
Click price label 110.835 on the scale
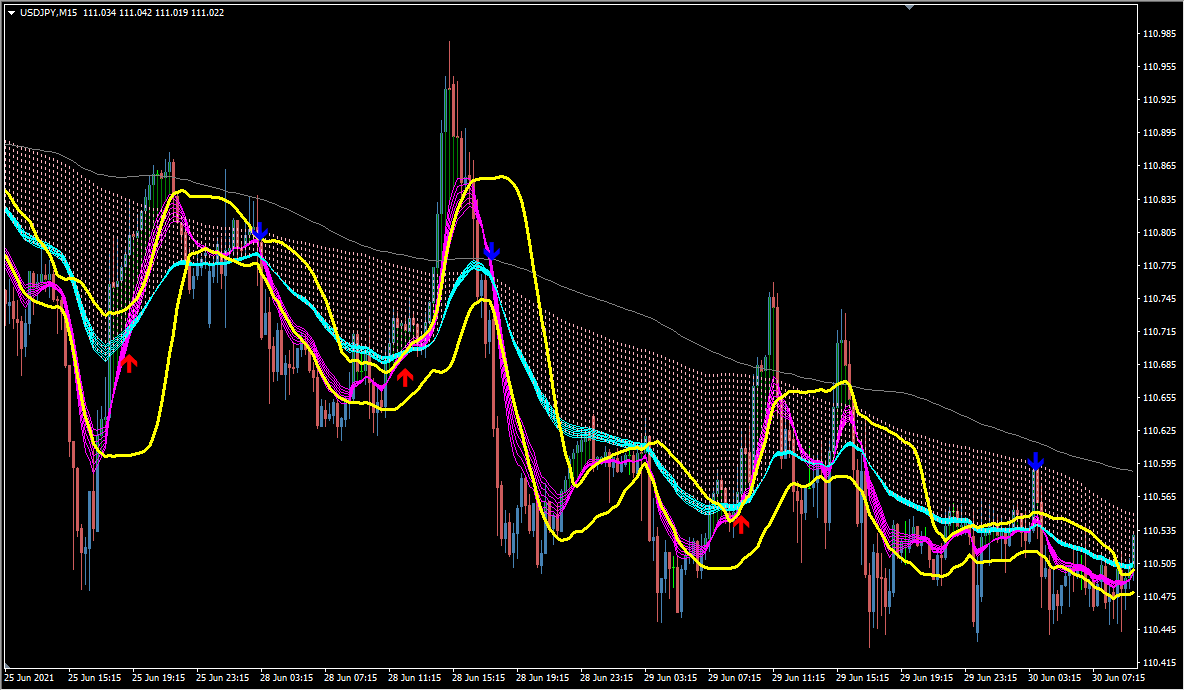click(x=1159, y=200)
